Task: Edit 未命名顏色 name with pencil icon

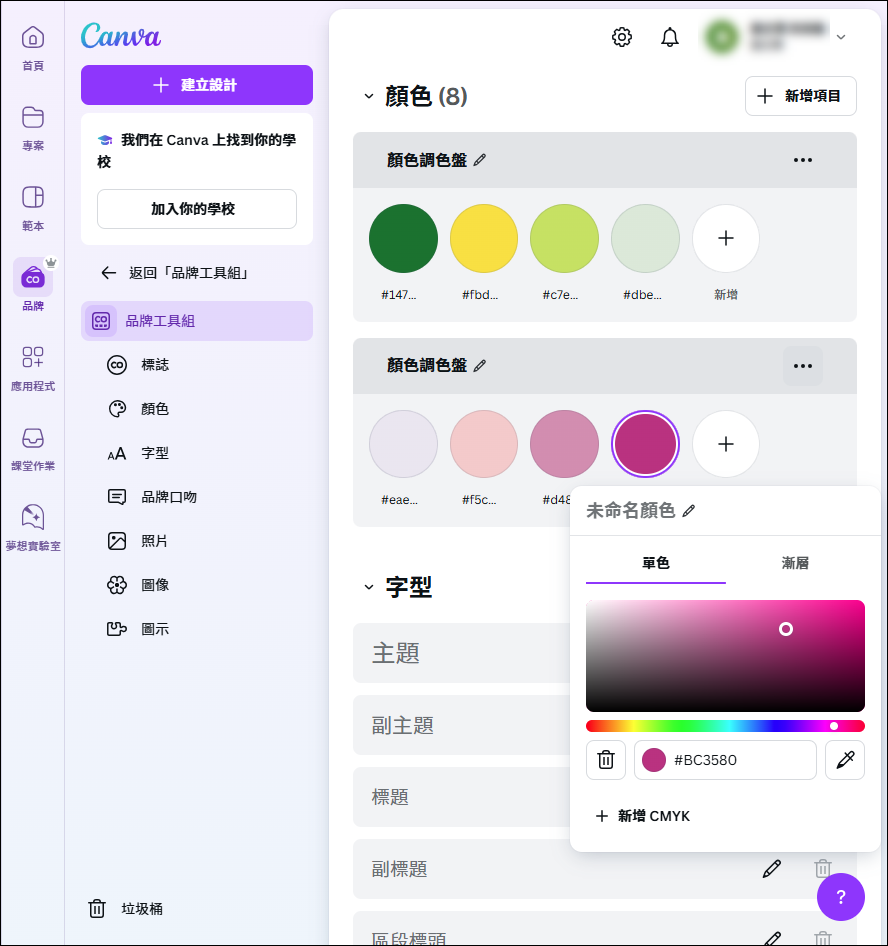Action: click(688, 511)
